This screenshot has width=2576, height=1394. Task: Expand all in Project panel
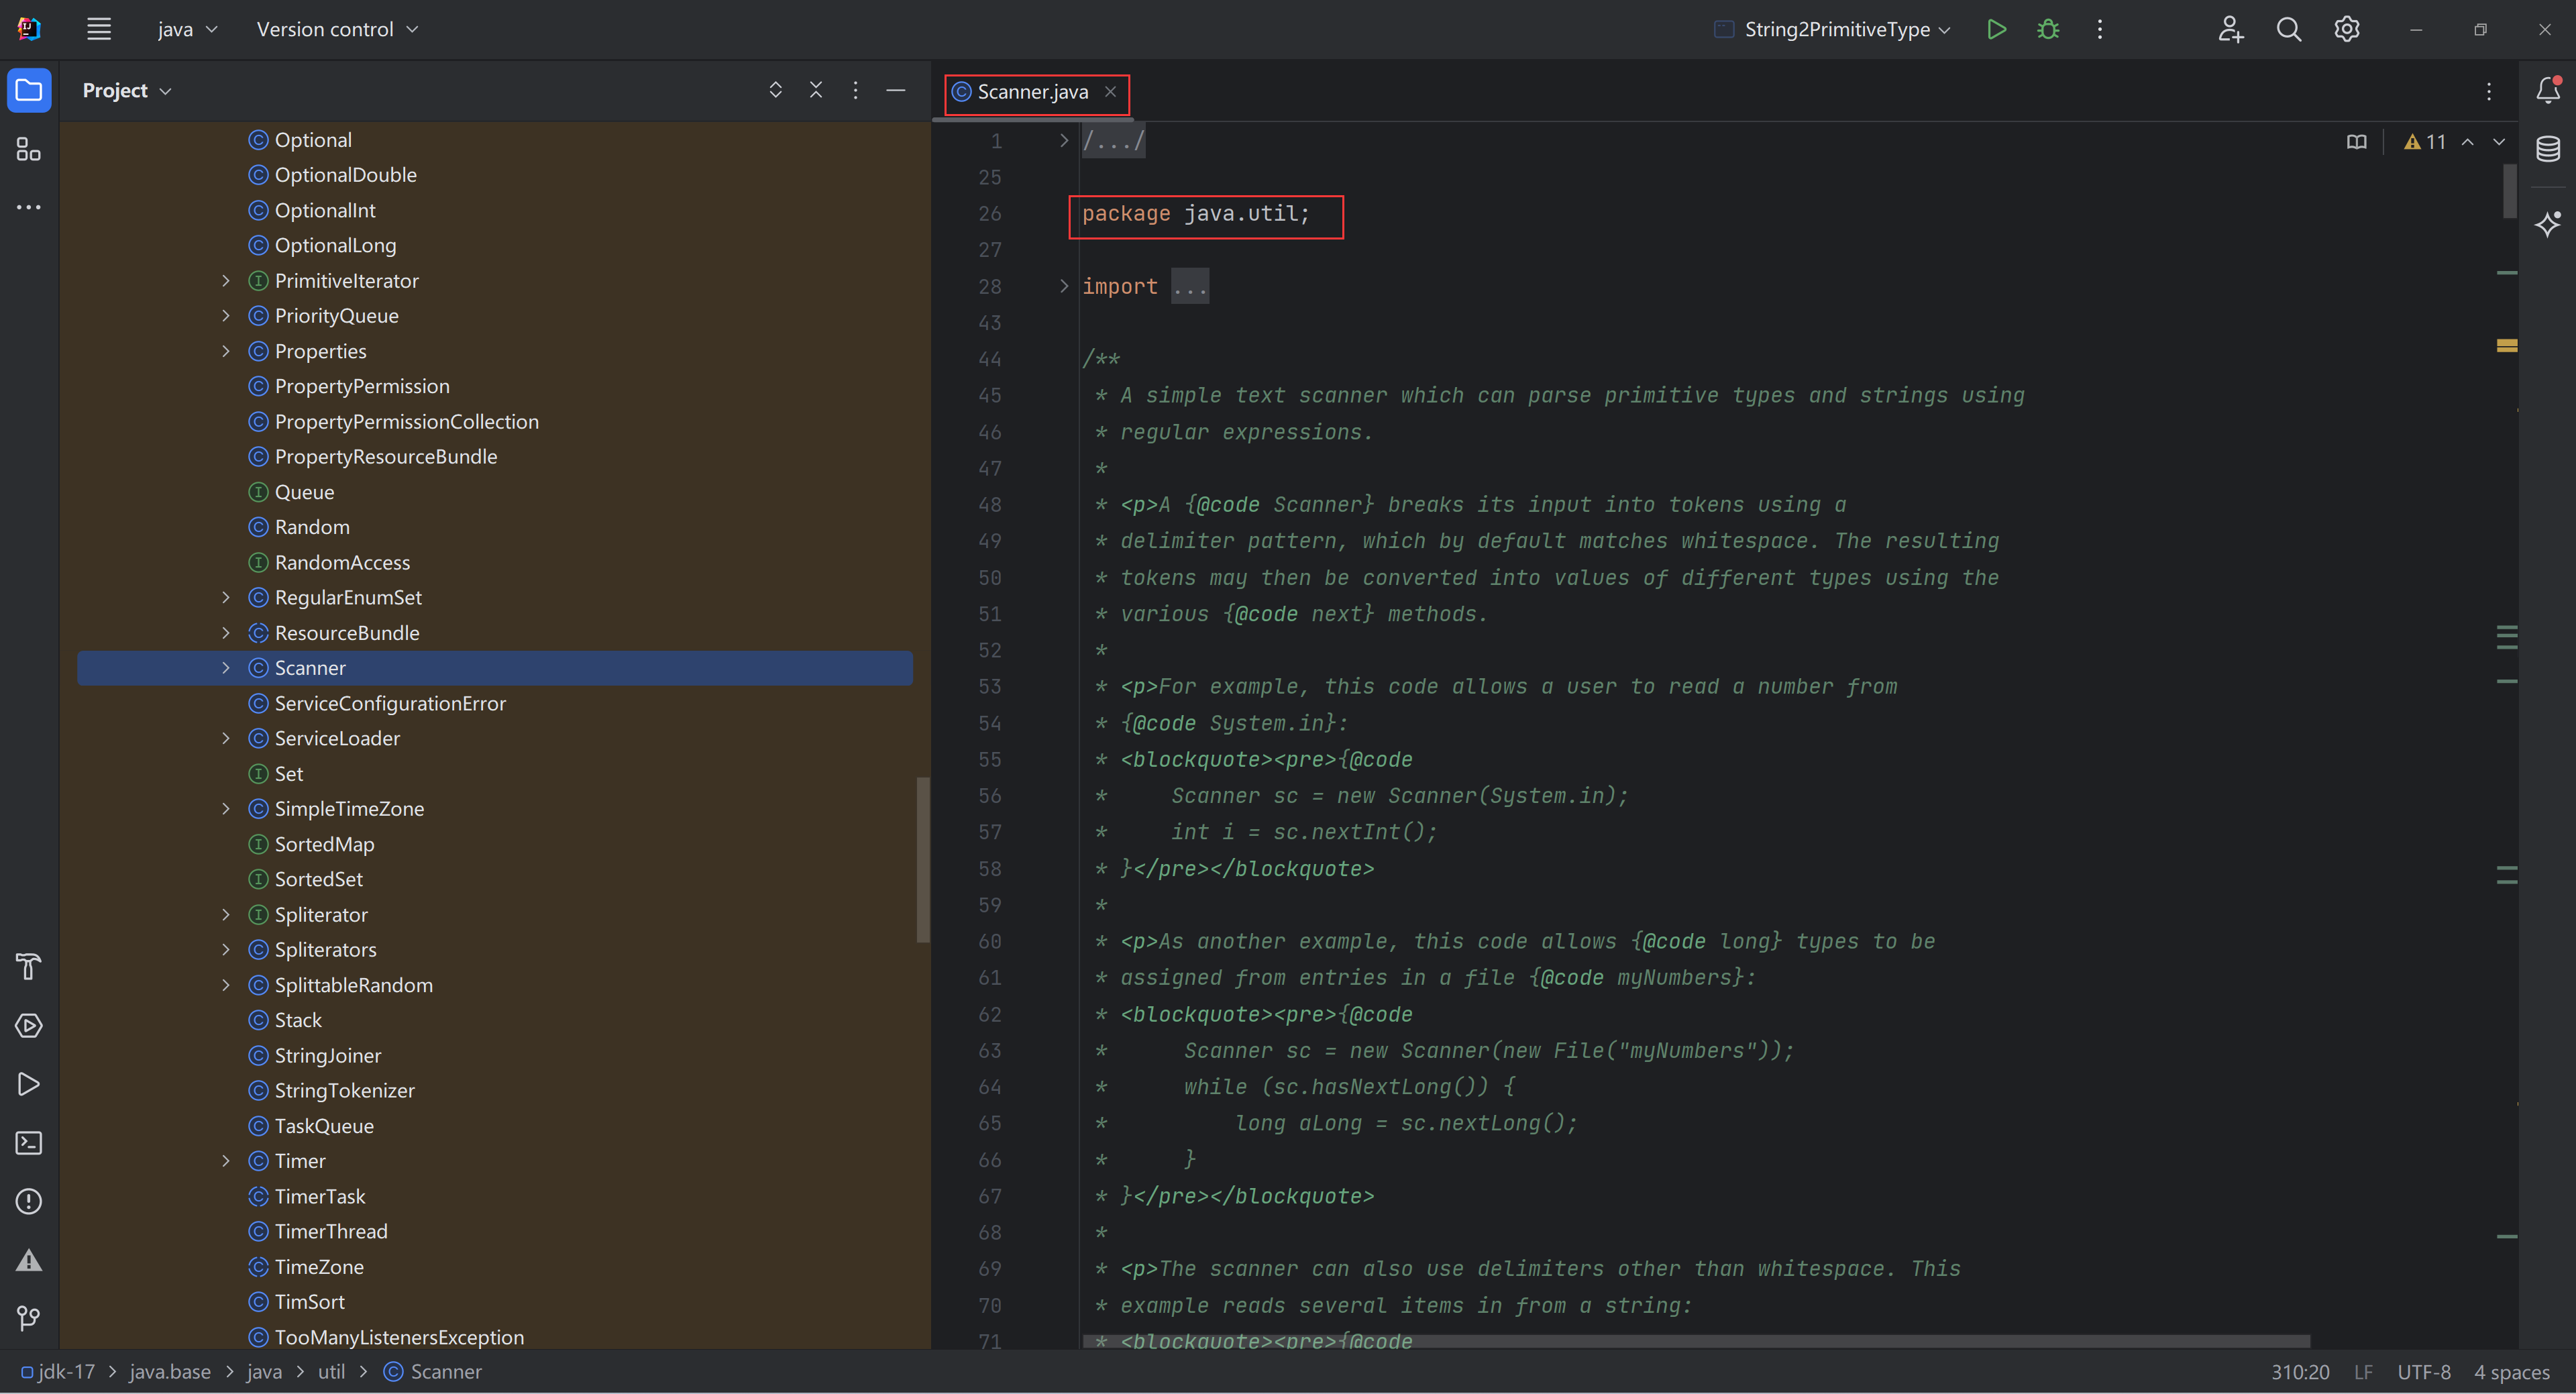pos(775,90)
